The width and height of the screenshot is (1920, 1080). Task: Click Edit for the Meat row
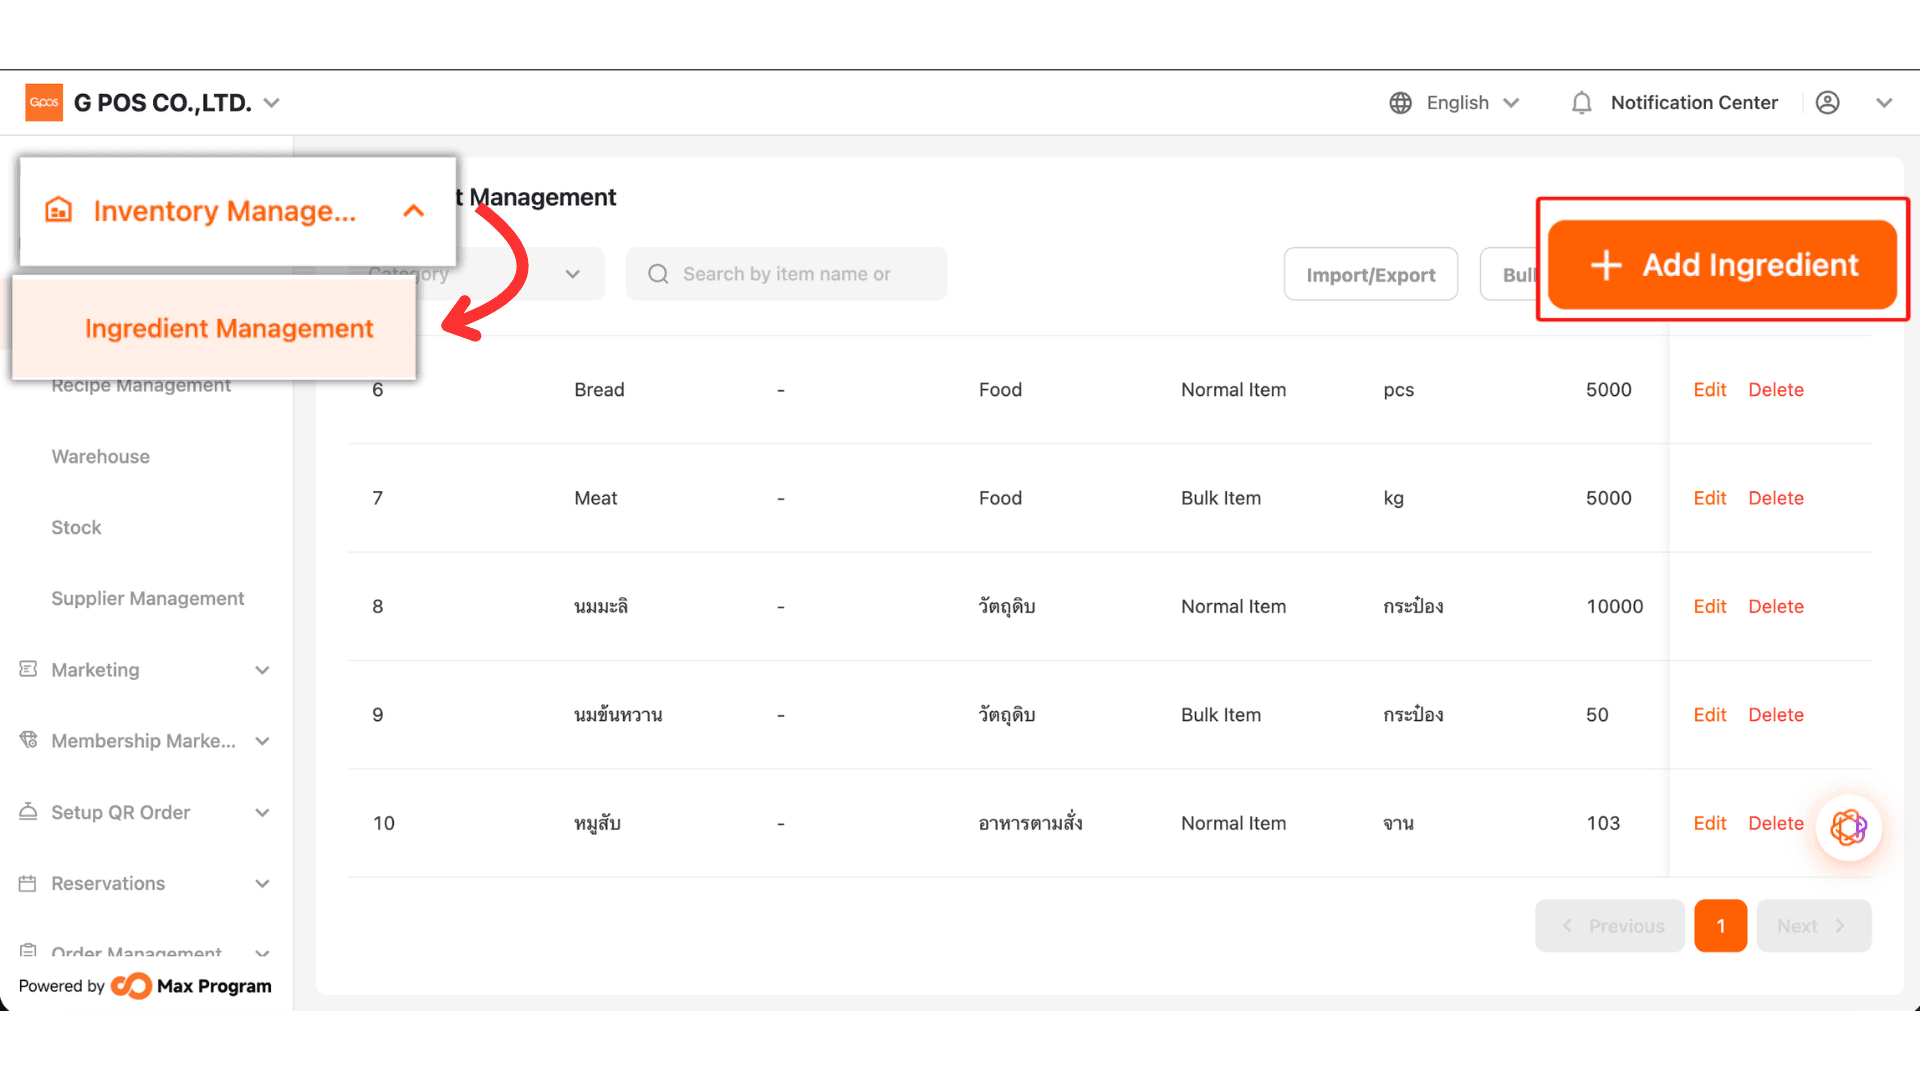click(x=1709, y=498)
